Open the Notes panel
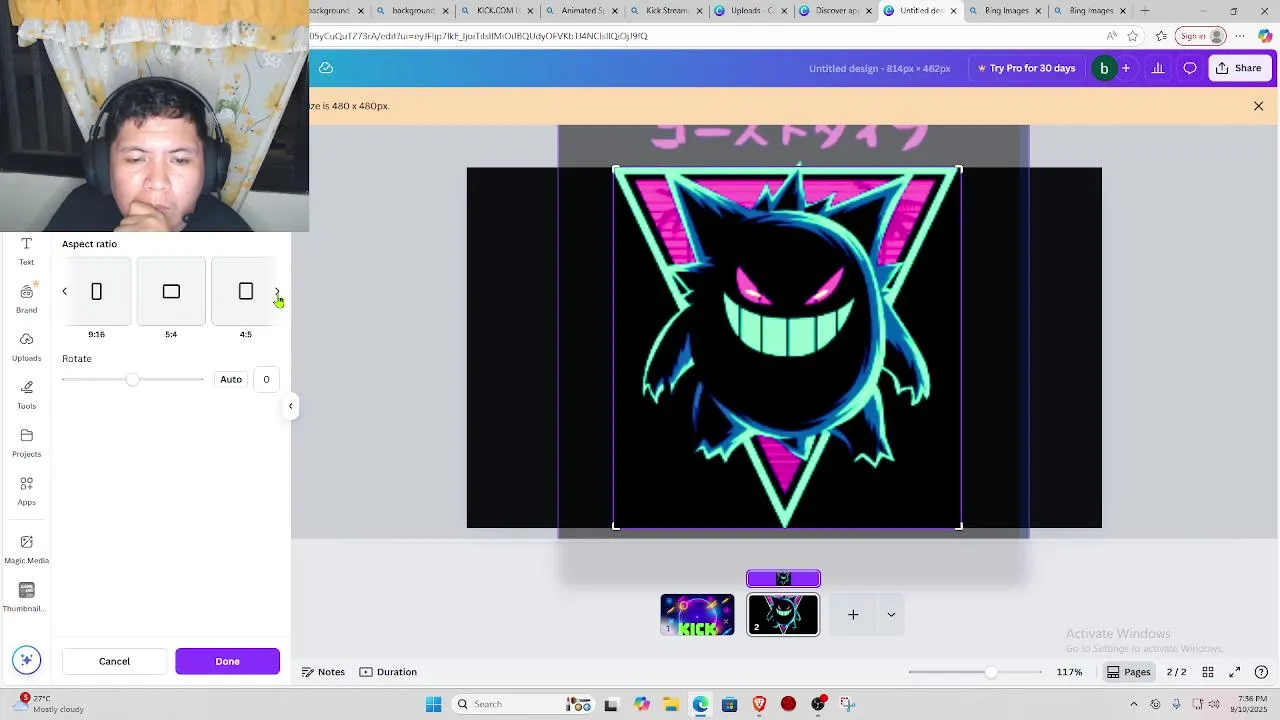1280x720 pixels. click(323, 672)
